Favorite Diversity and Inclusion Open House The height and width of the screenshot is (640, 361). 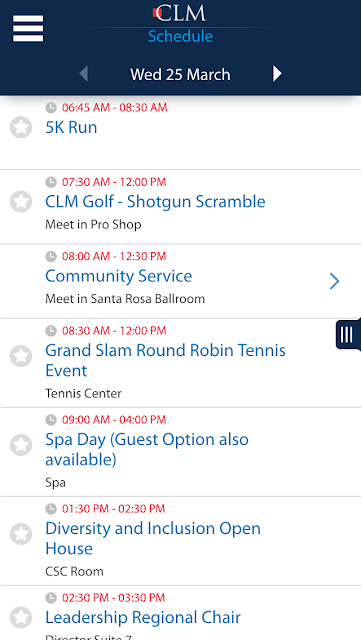21,534
